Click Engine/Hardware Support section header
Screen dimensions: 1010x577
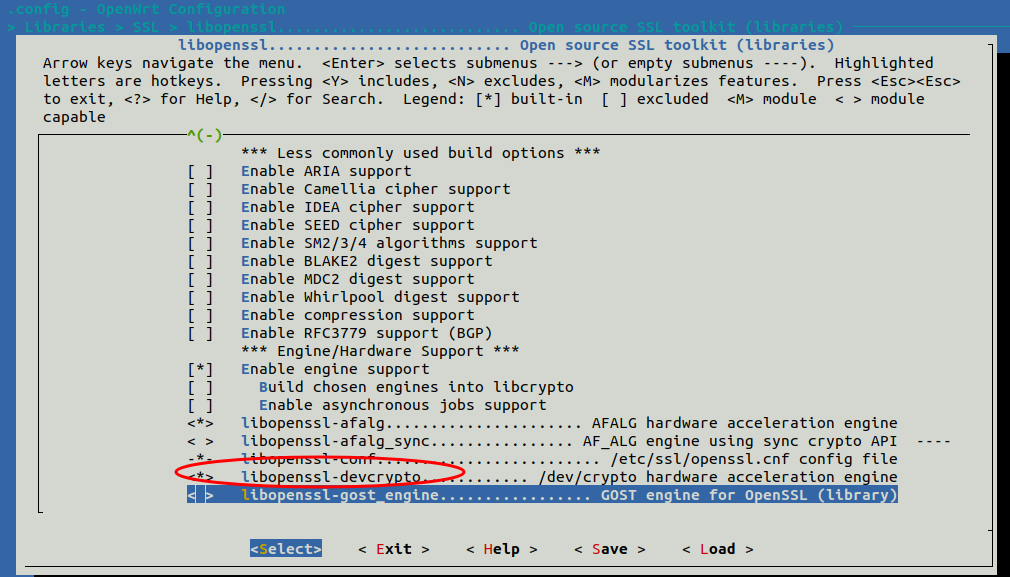click(x=380, y=352)
